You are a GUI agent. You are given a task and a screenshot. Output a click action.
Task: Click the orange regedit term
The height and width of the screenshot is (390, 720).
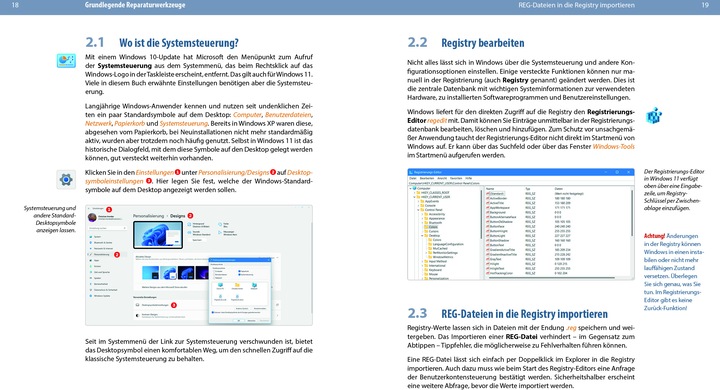click(437, 120)
